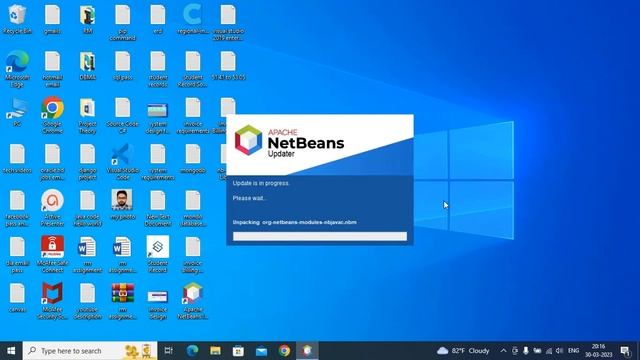Open Microsoft Store from the taskbar
This screenshot has height=360, width=640.
coord(238,351)
